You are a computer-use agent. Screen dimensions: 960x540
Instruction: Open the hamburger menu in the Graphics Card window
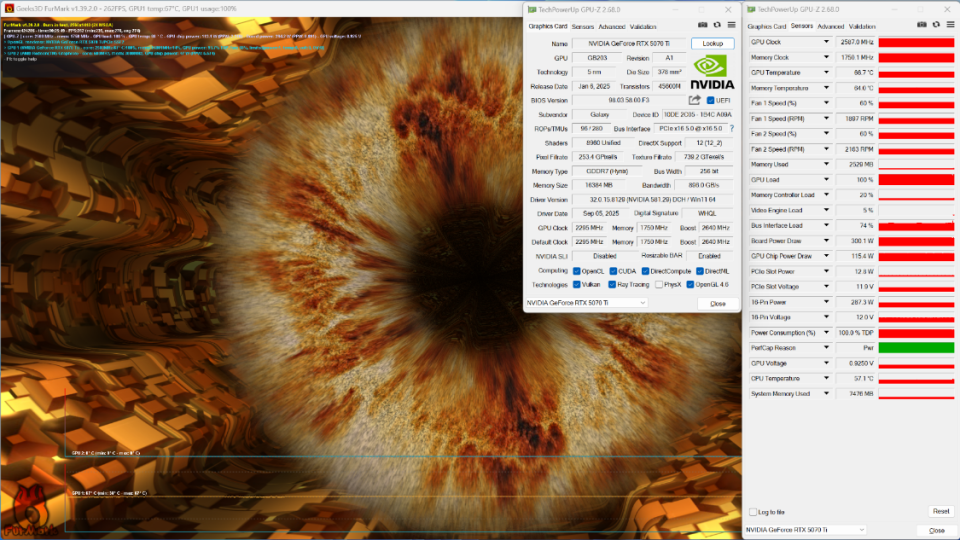click(x=731, y=25)
